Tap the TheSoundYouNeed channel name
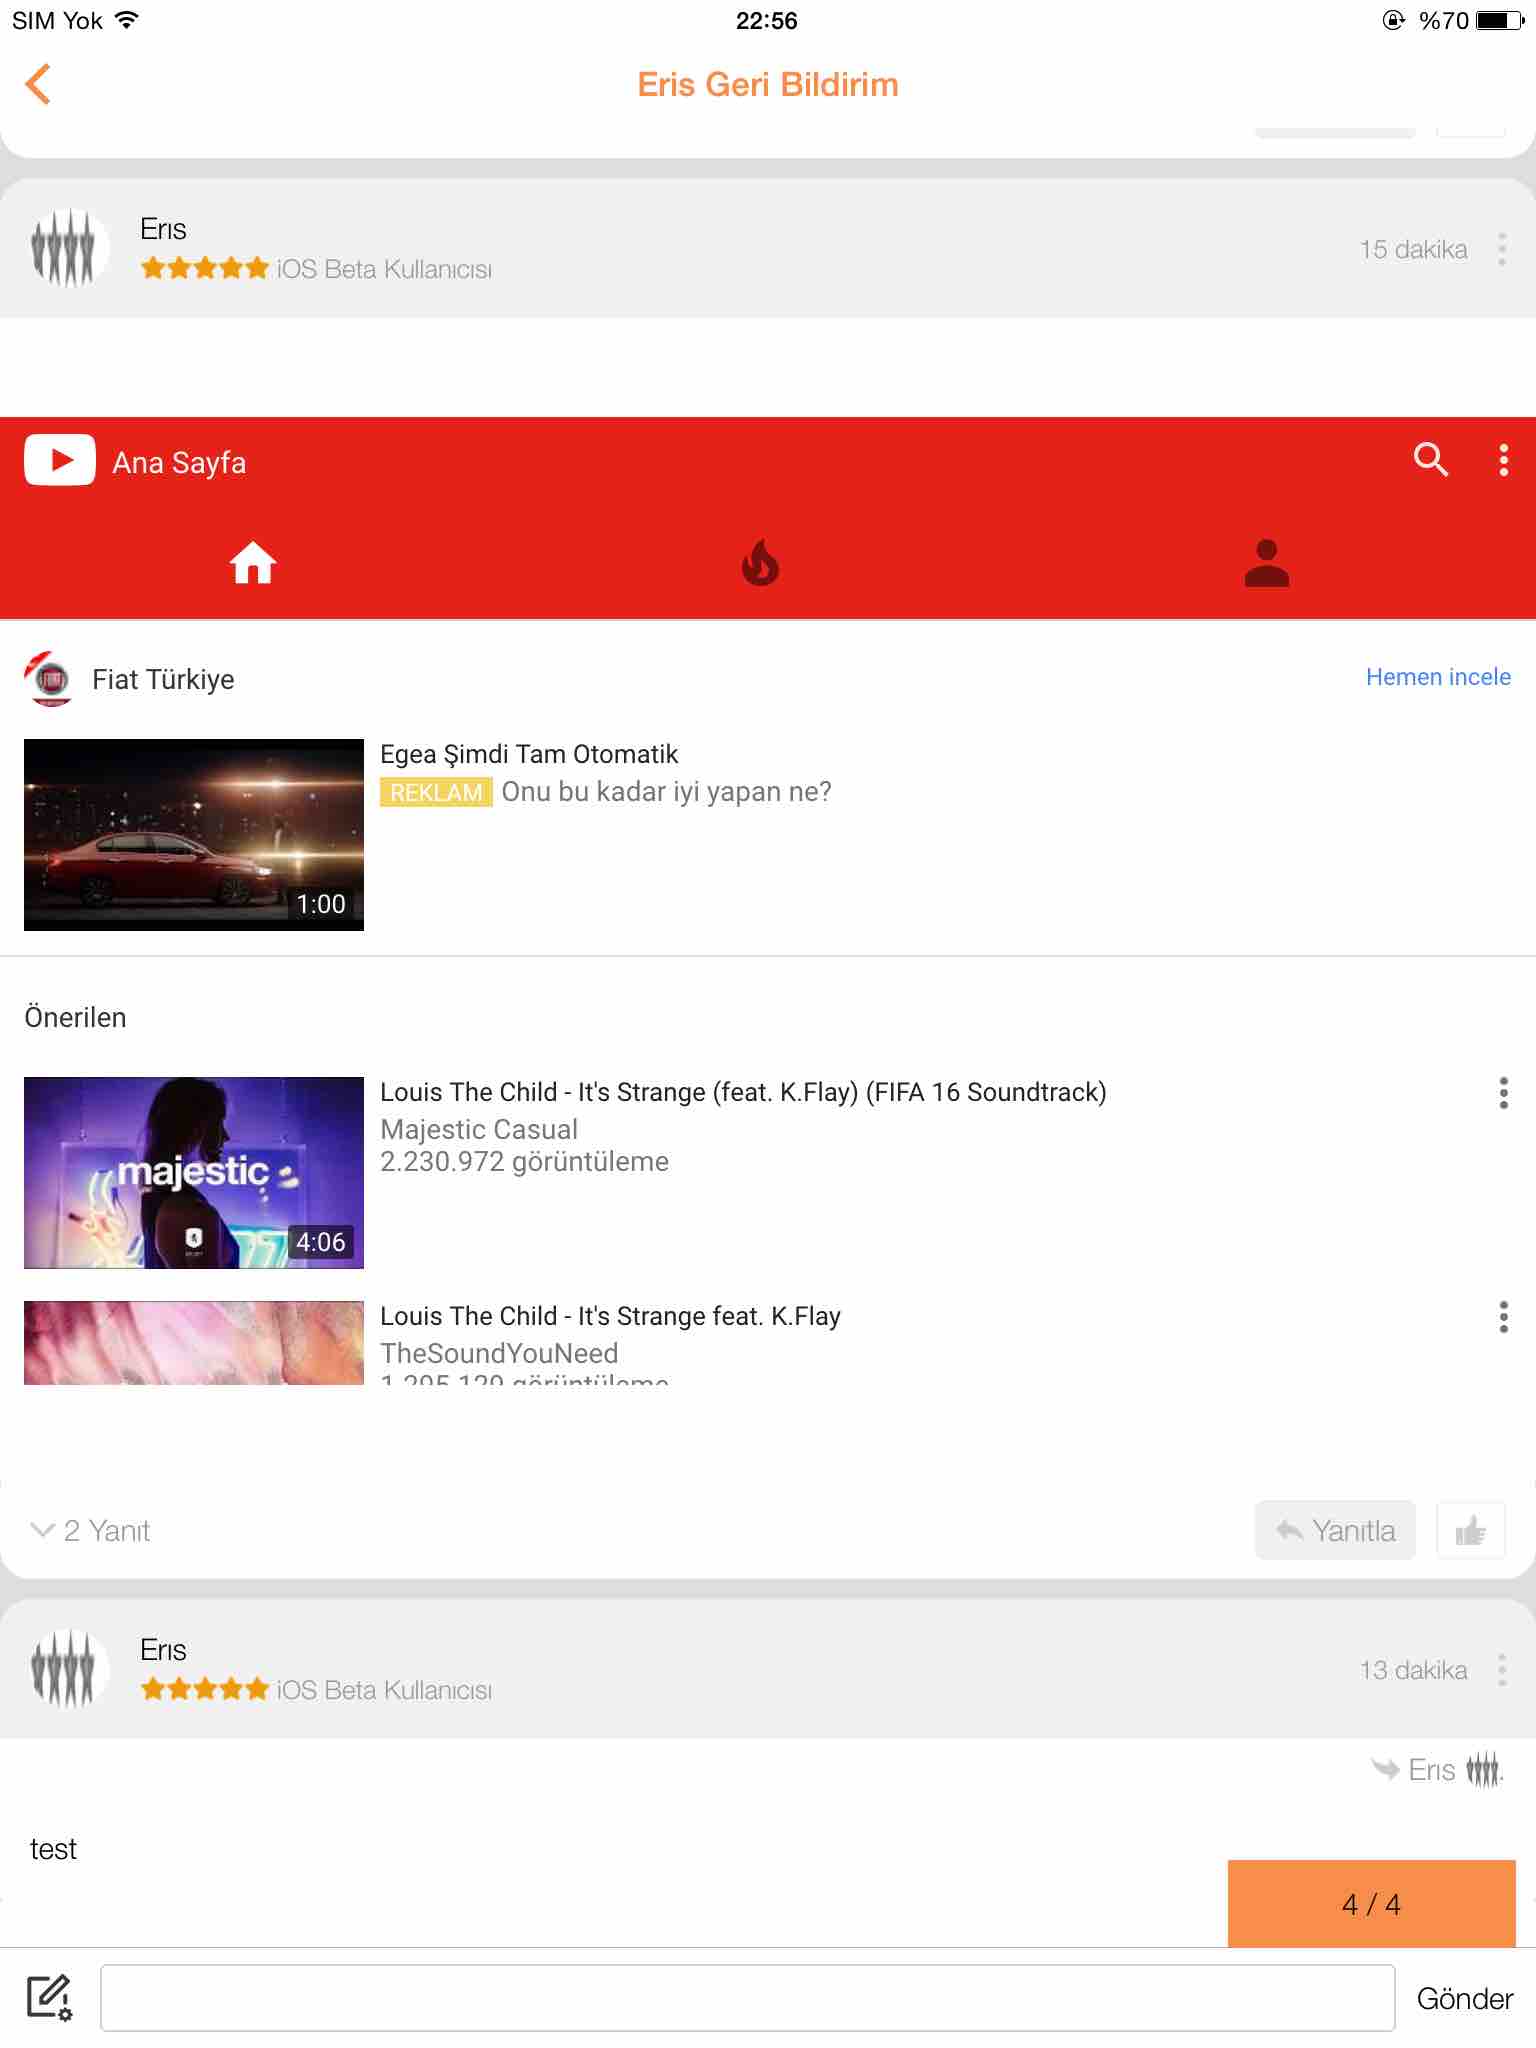 499,1353
